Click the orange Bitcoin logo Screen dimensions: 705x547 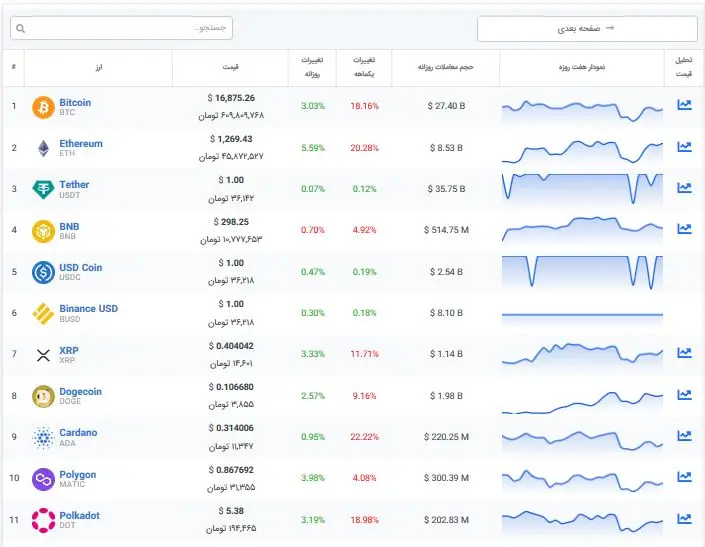(43, 107)
